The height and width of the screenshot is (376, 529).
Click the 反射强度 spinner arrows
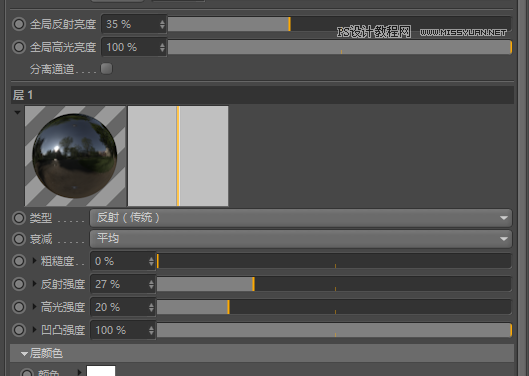click(x=151, y=284)
